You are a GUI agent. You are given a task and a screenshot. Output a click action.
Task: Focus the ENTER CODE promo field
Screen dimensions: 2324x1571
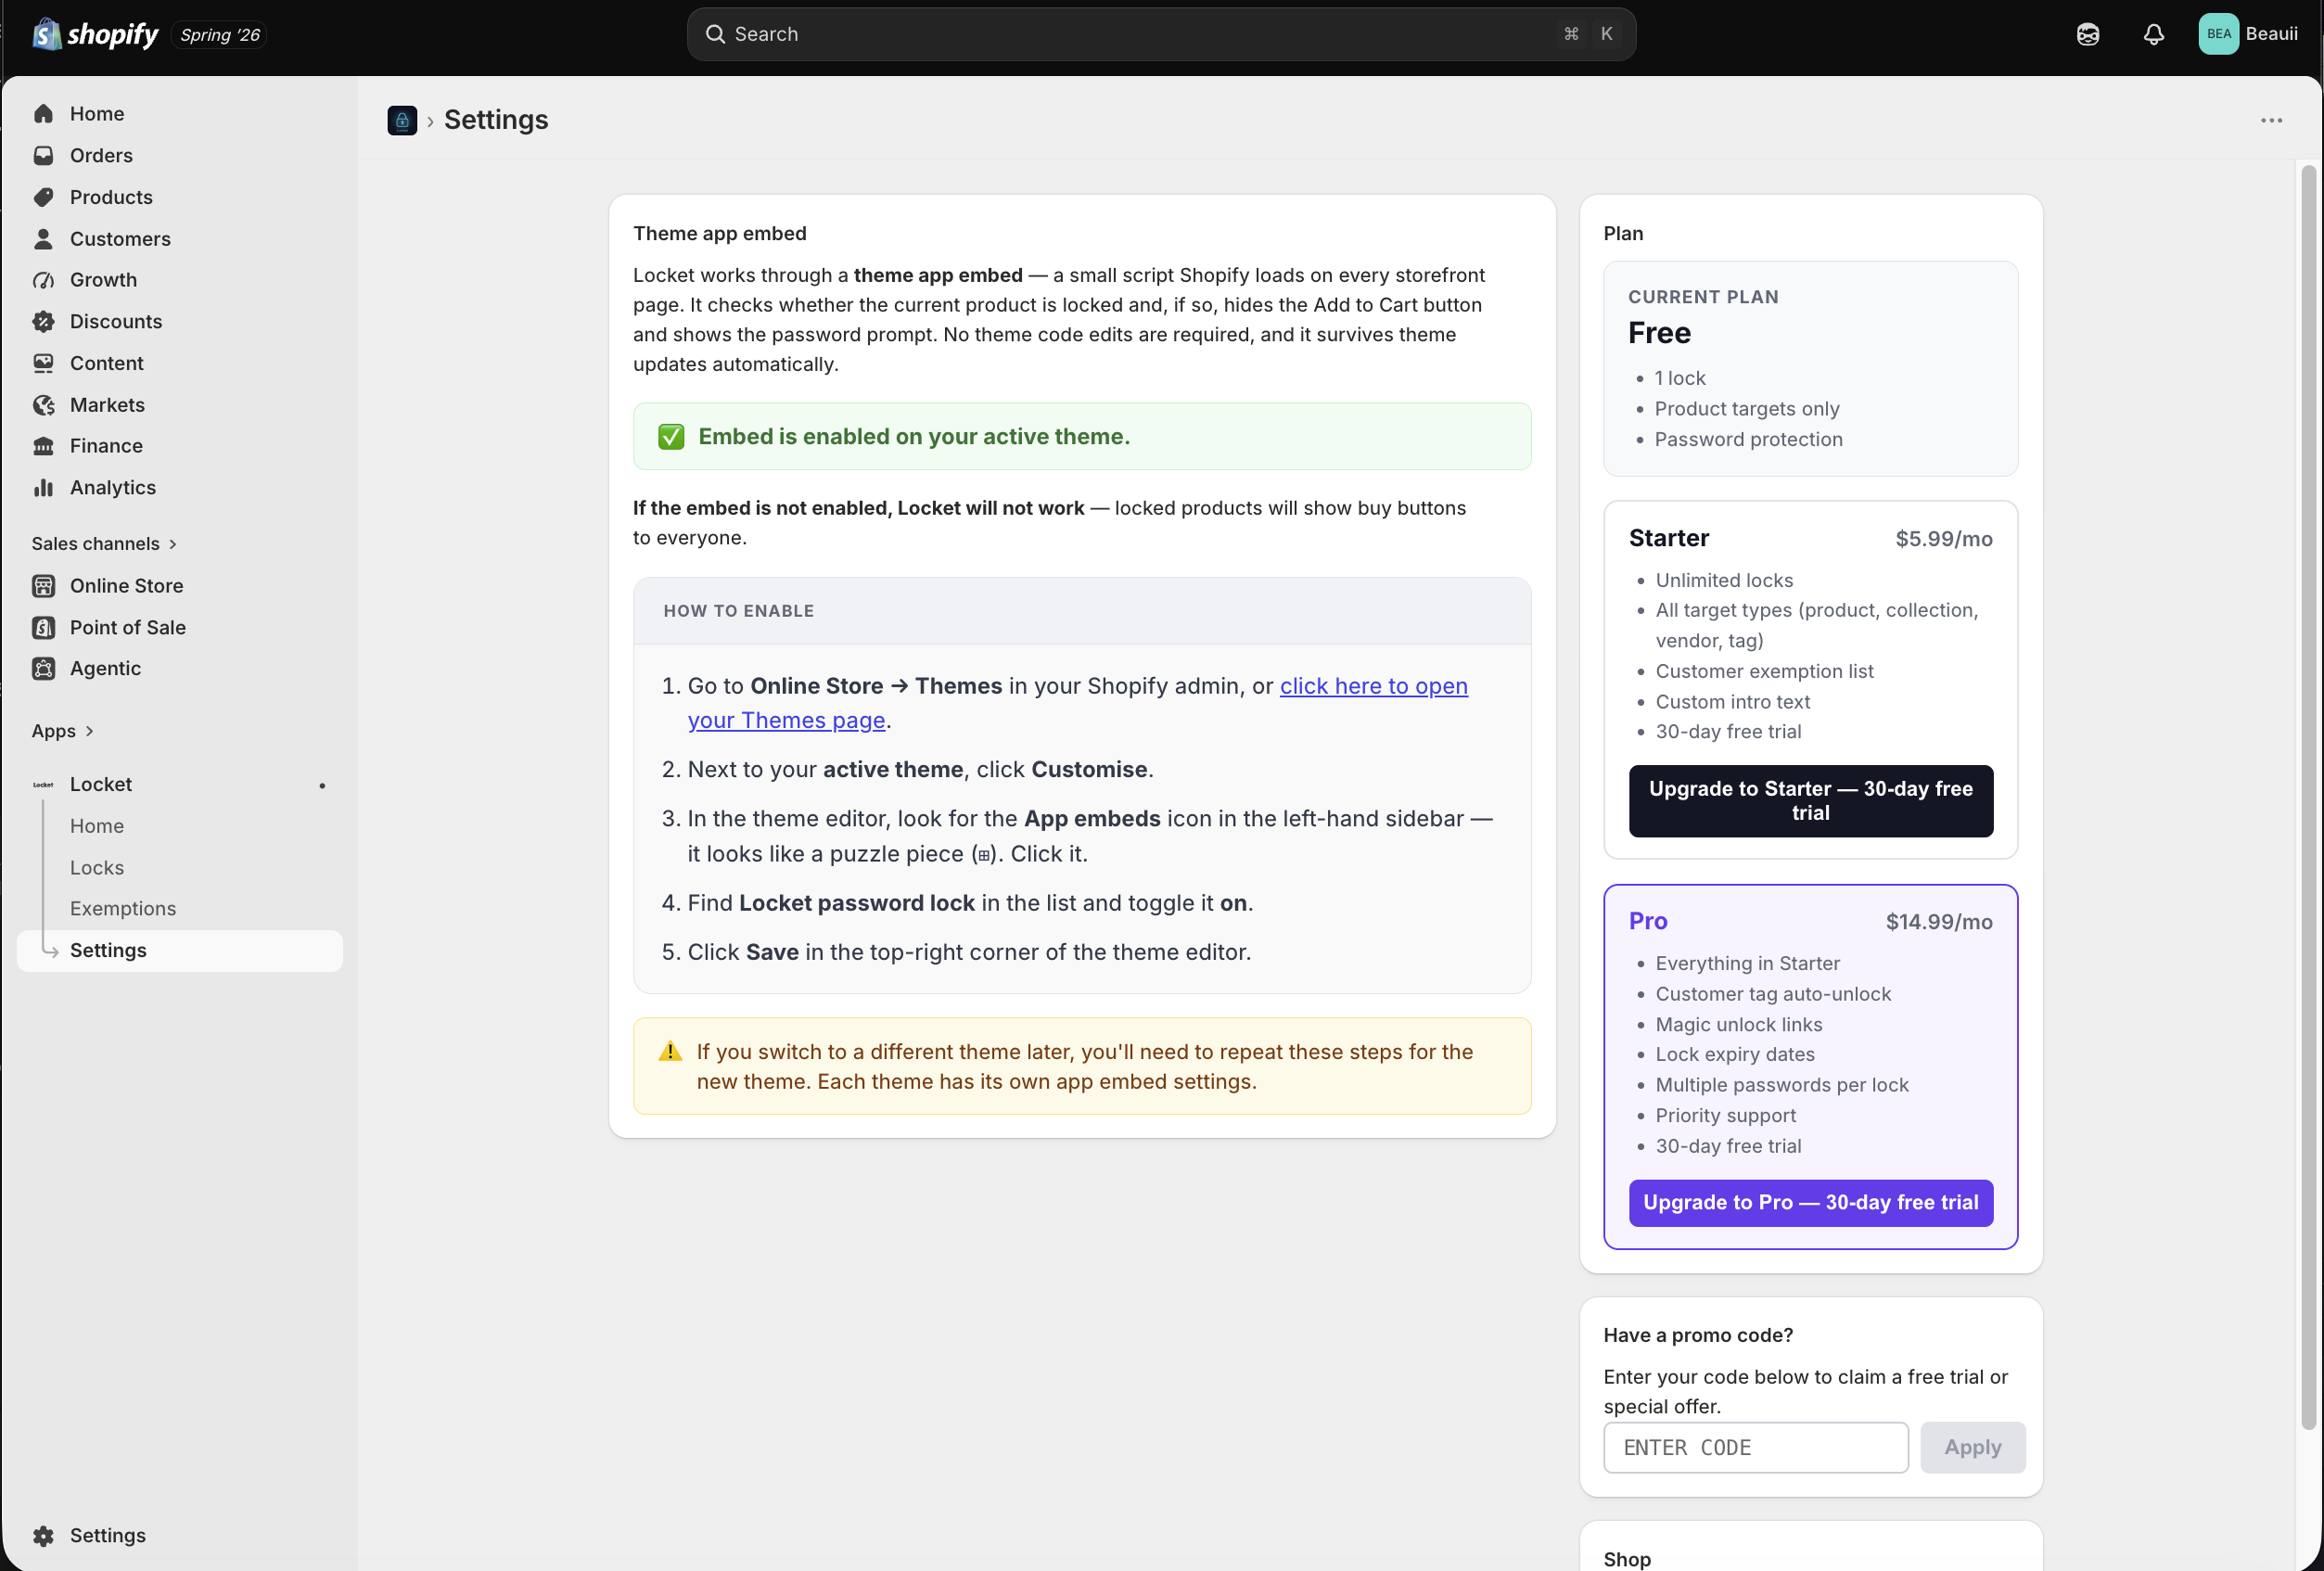[x=1756, y=1448]
